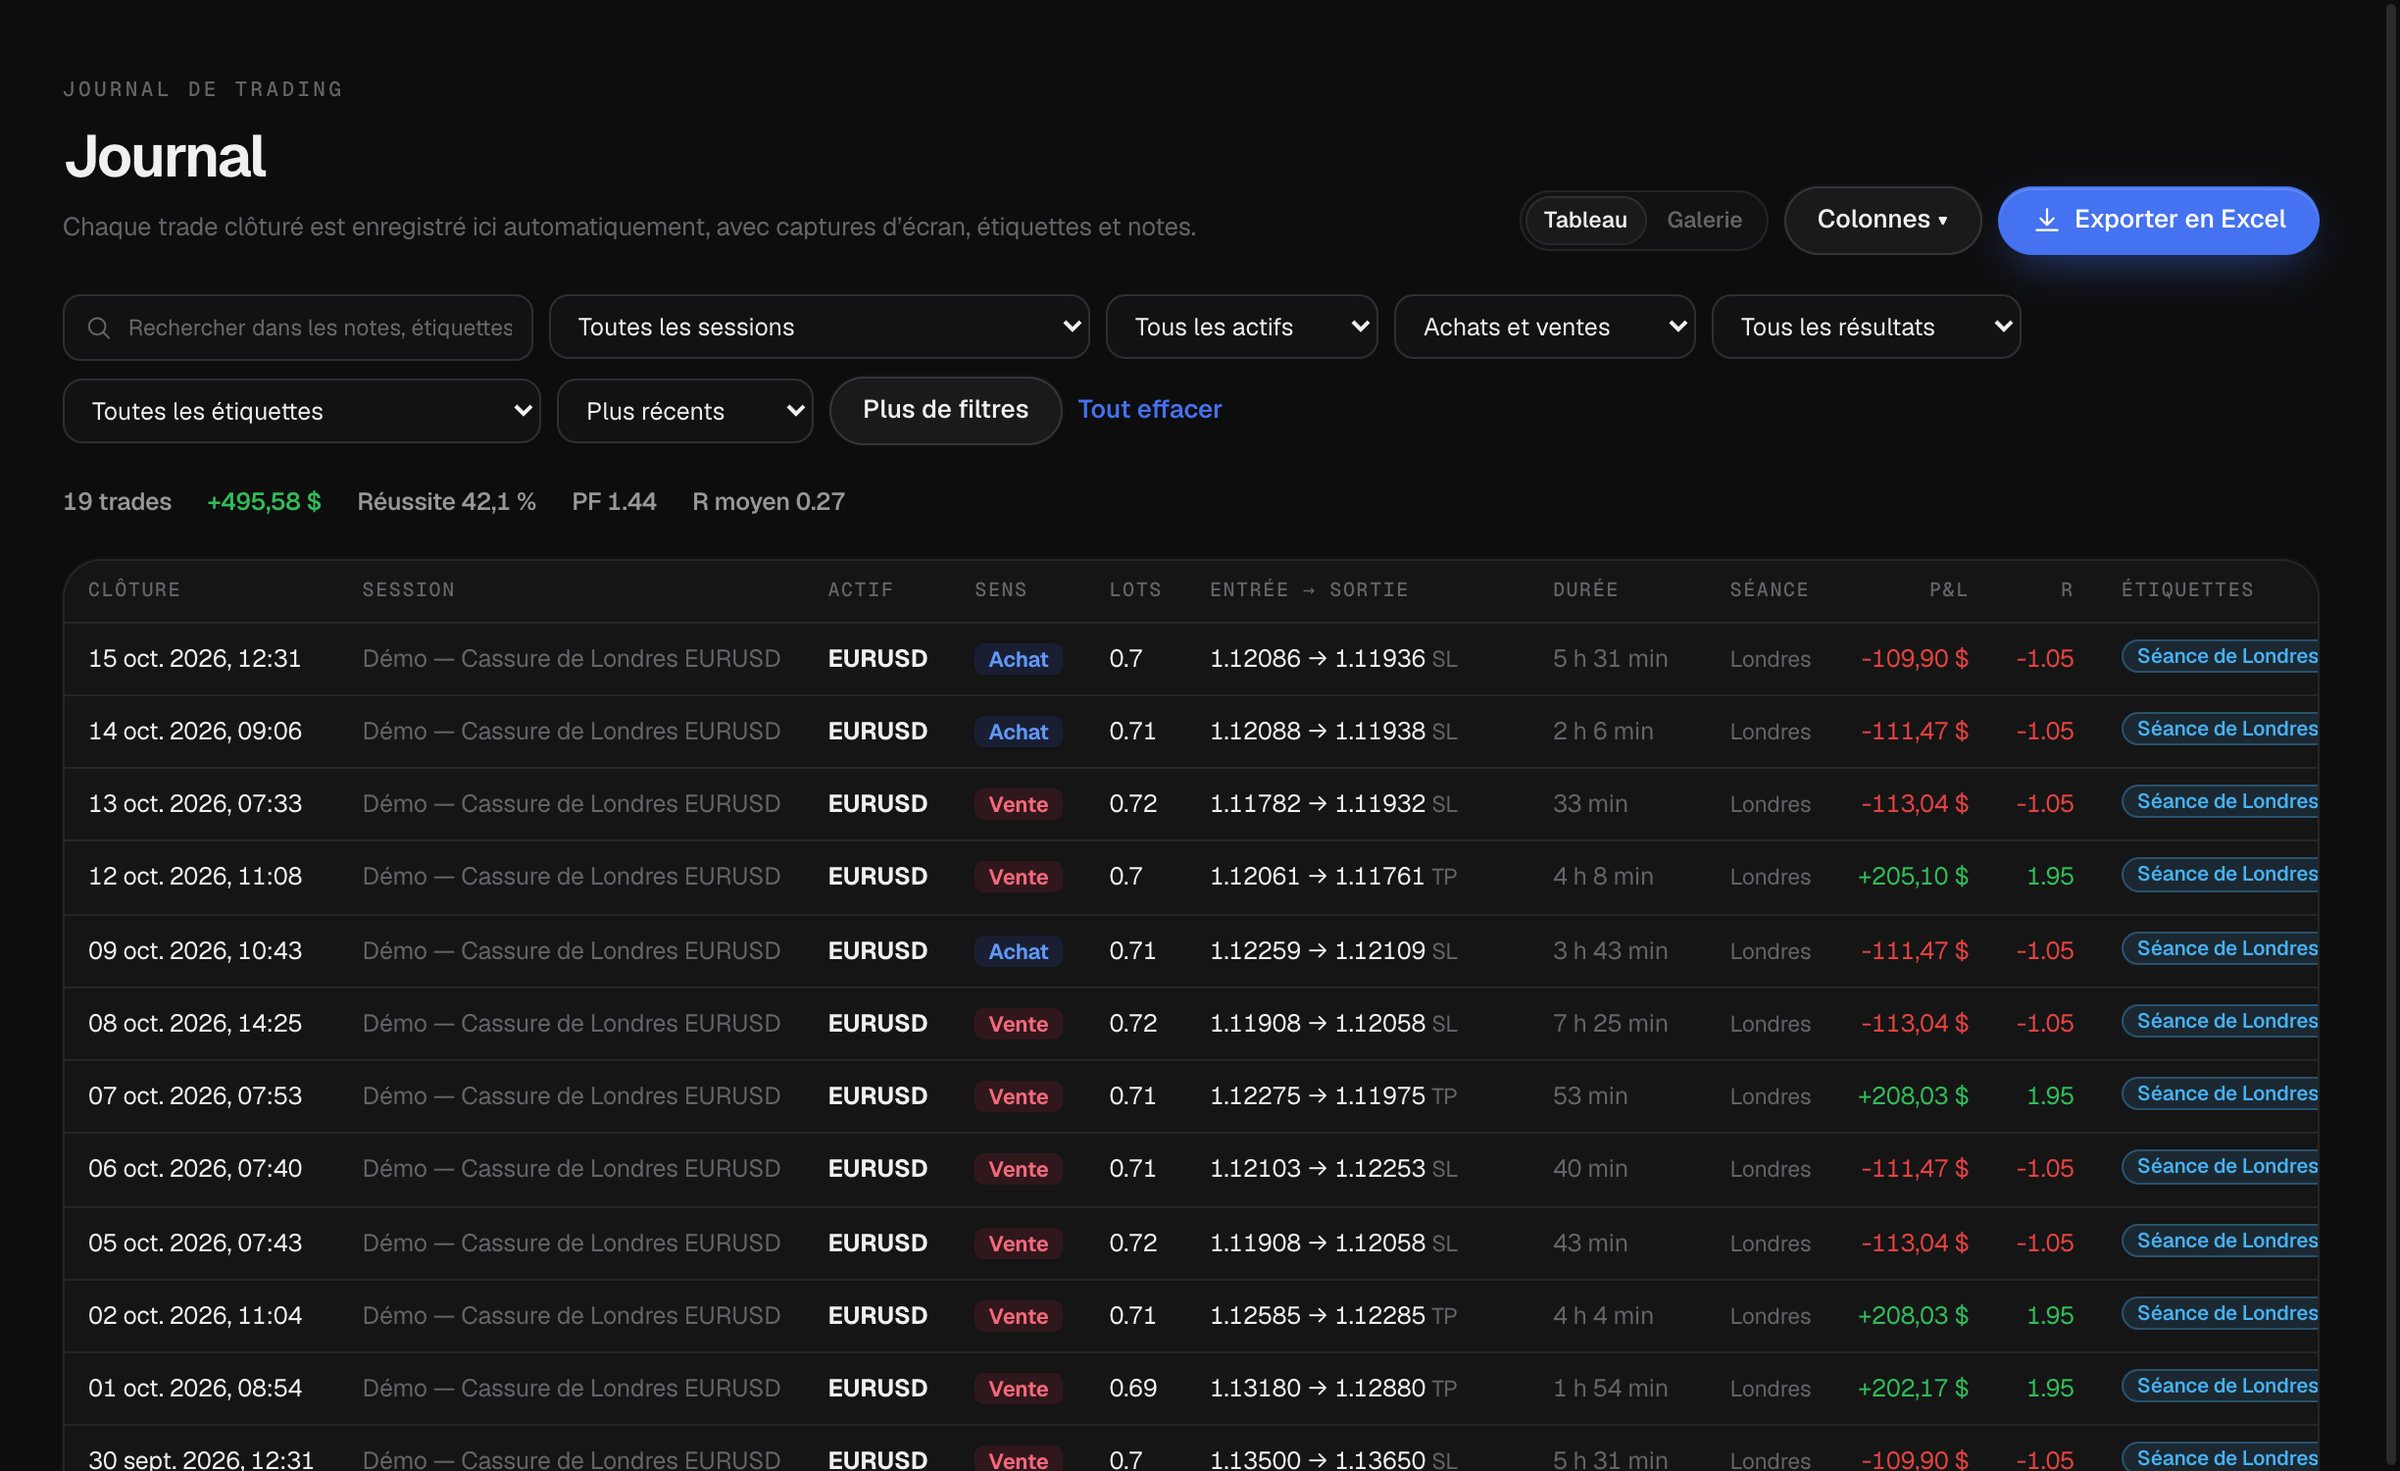Open the Achats et ventes dropdown
Viewport: 2400px width, 1471px height.
(x=1544, y=327)
